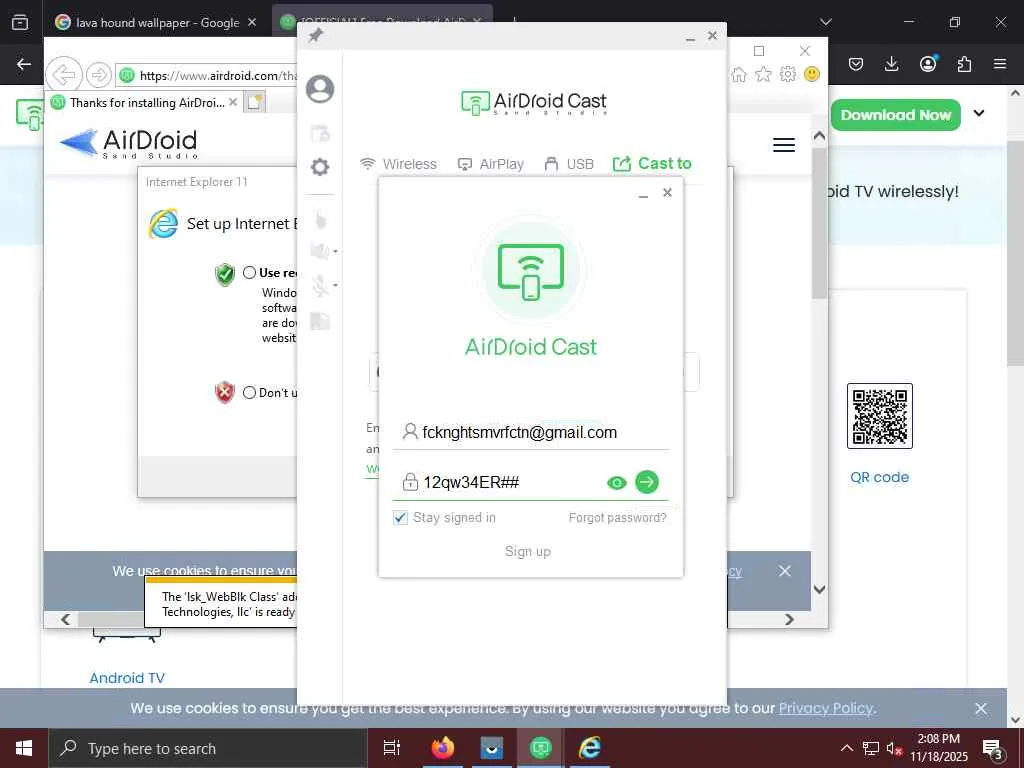Toggle the Stay signed in checkbox
This screenshot has height=768, width=1024.
[x=400, y=518]
